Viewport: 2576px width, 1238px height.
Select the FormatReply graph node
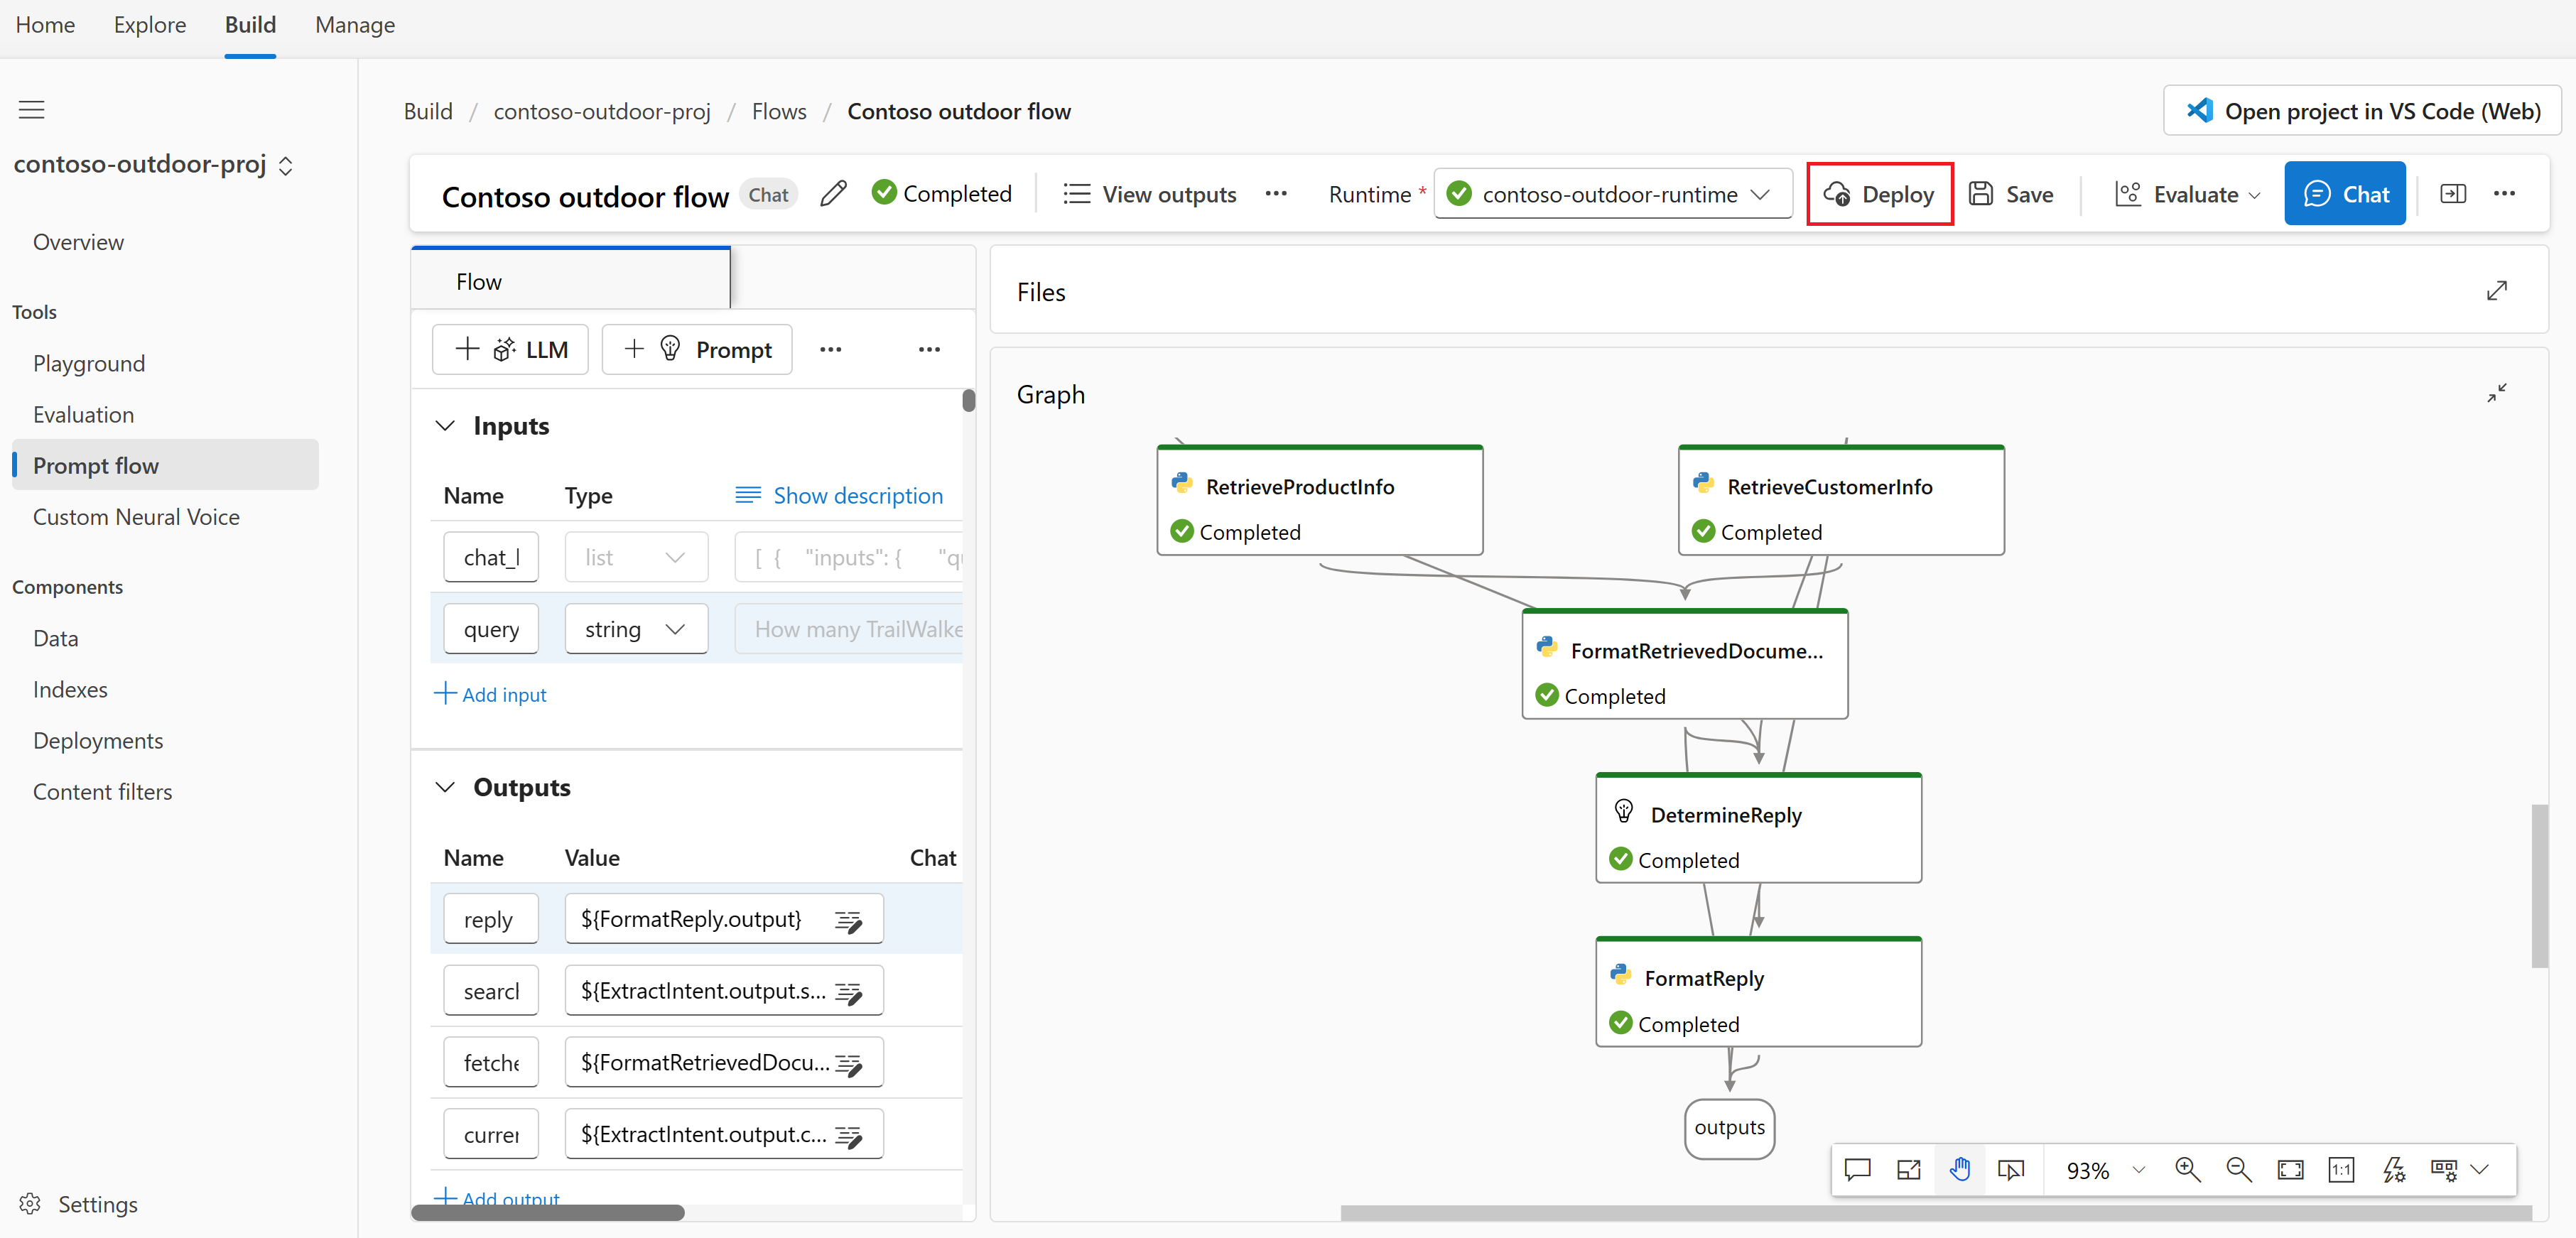click(x=1758, y=992)
